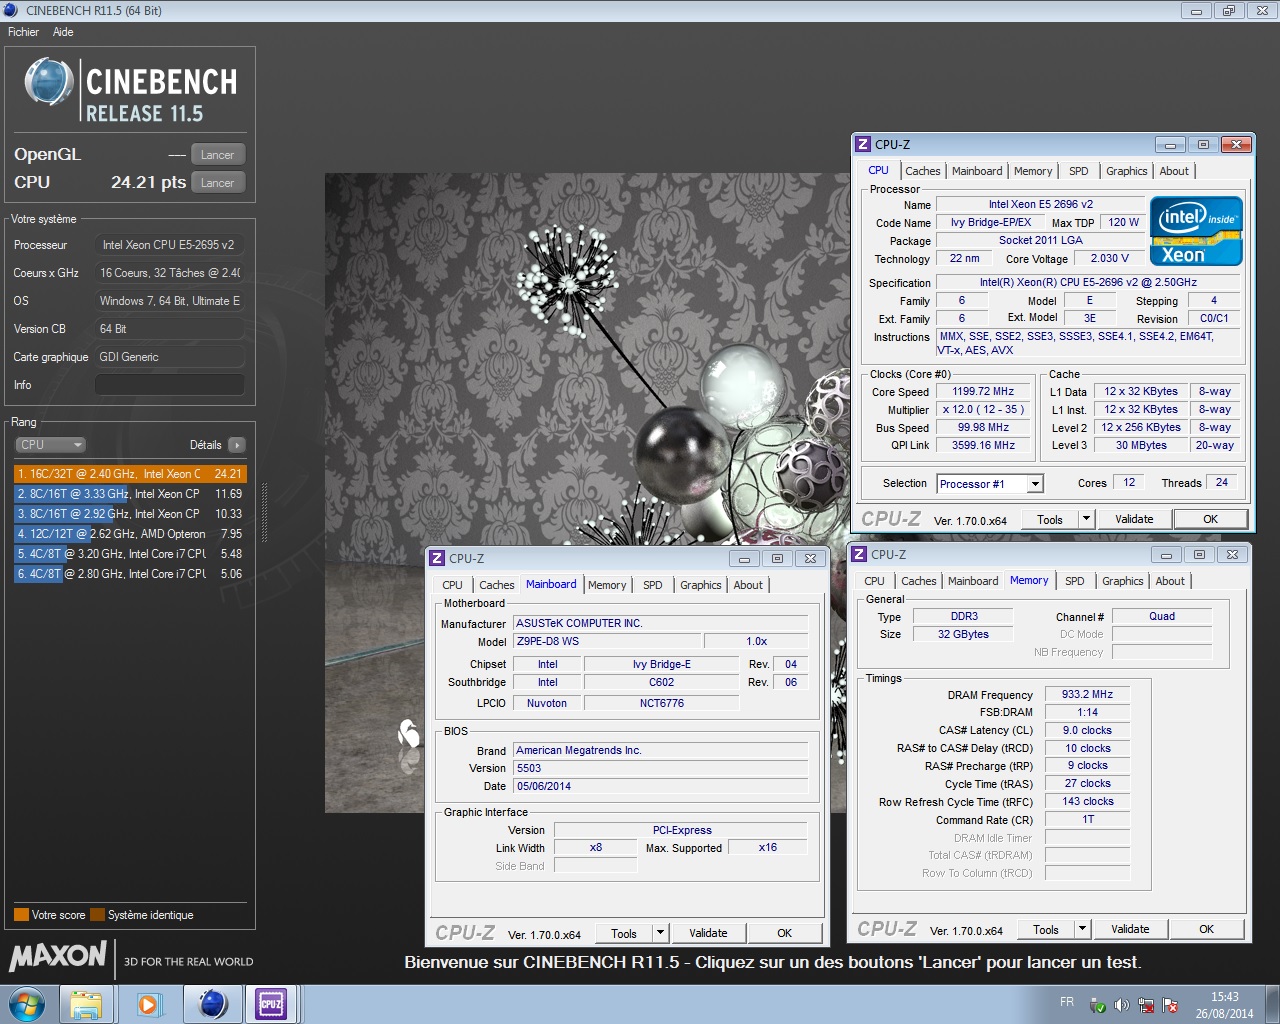Expand Tools dropdown arrow in Mainboard window

click(x=660, y=933)
